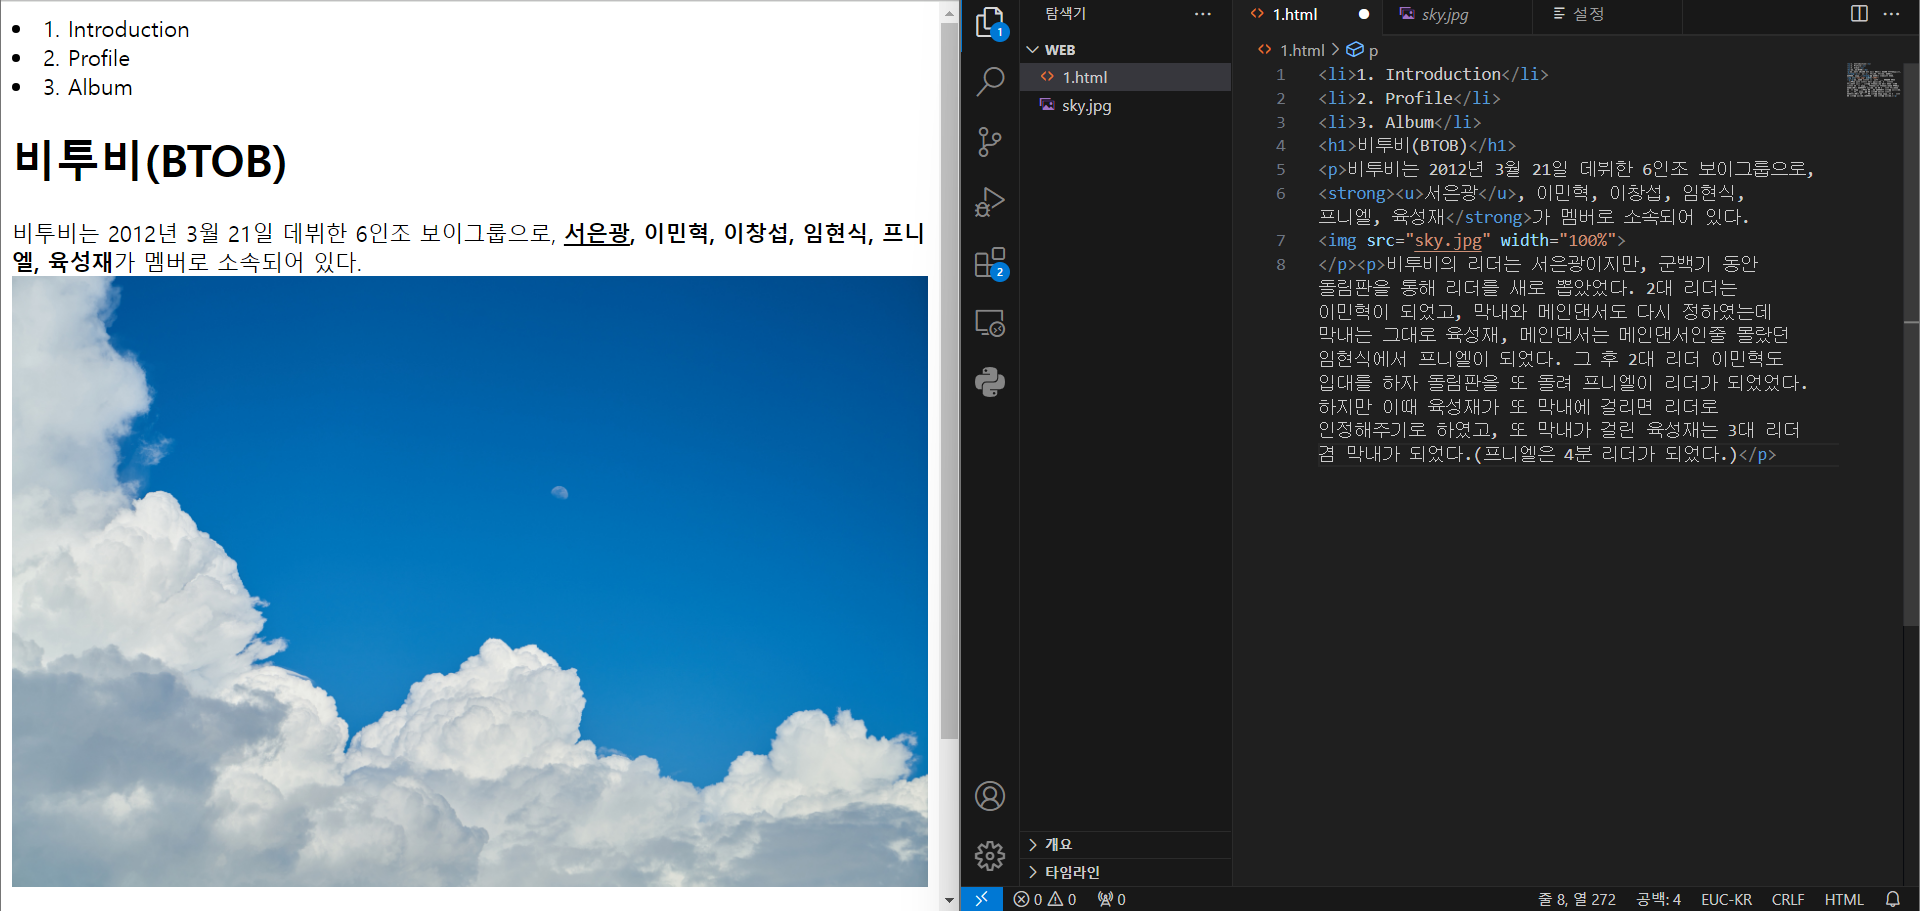Open the Manage gear icon
Image resolution: width=1920 pixels, height=911 pixels.
tap(990, 856)
